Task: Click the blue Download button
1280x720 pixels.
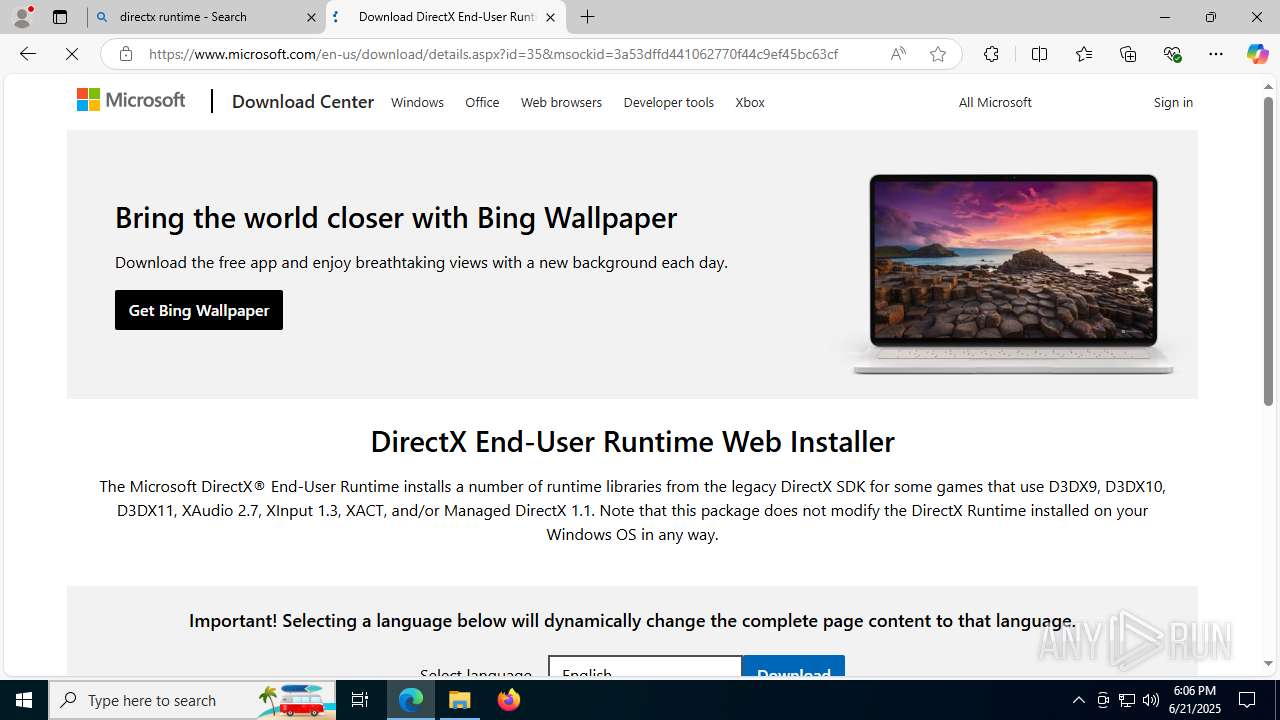Action: pos(793,668)
